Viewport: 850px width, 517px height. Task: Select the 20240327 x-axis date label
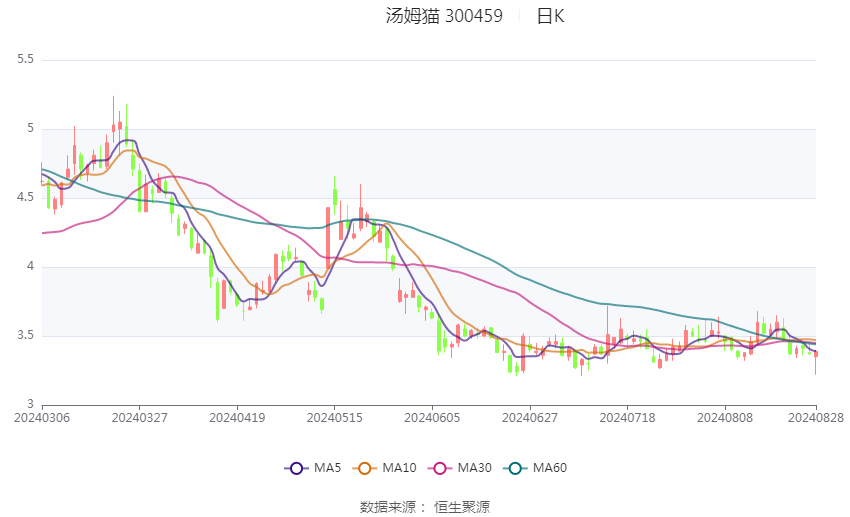pyautogui.click(x=139, y=418)
